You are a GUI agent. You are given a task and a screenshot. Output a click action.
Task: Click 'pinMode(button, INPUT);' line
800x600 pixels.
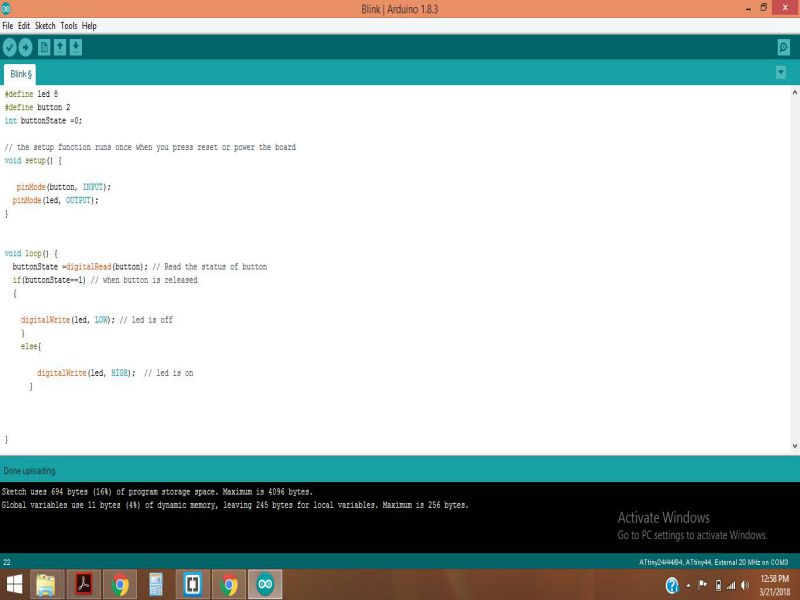click(63, 187)
